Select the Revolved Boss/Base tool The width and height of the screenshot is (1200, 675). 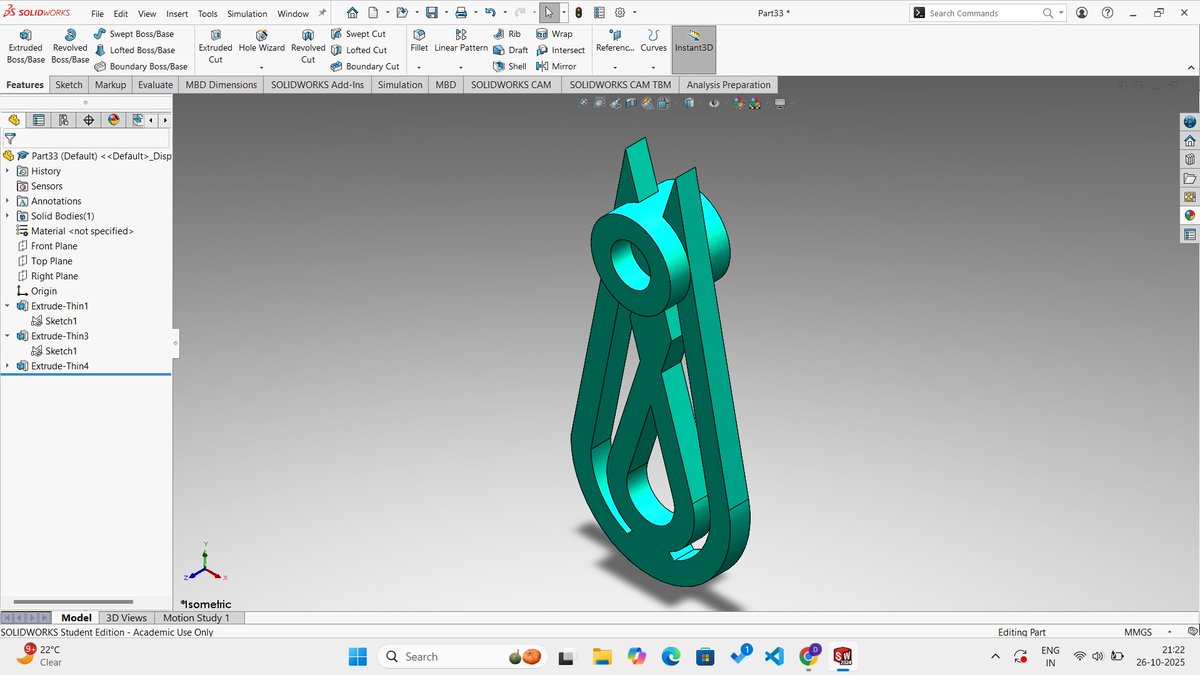[70, 47]
